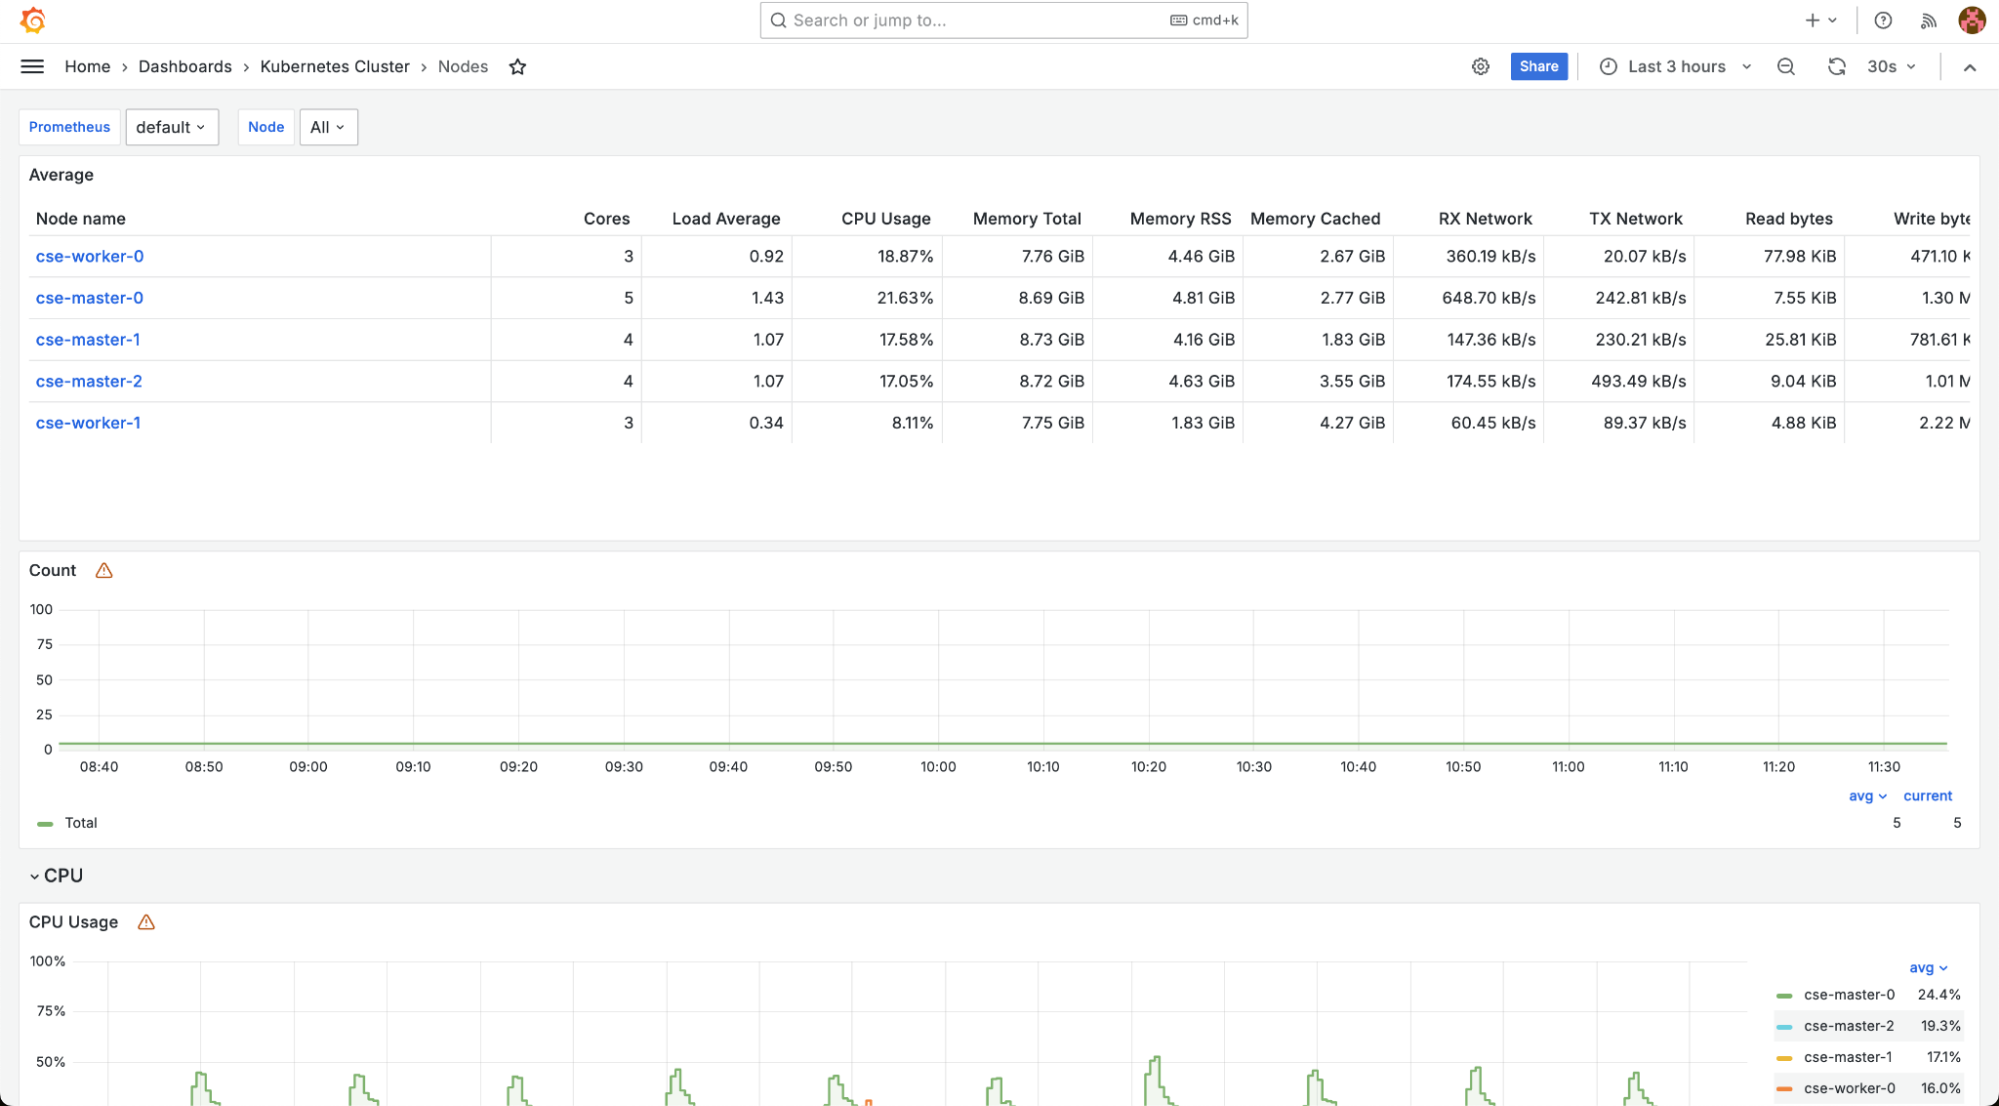The image size is (1999, 1106).
Task: Navigate to Dashboards breadcrumb
Action: [185, 67]
